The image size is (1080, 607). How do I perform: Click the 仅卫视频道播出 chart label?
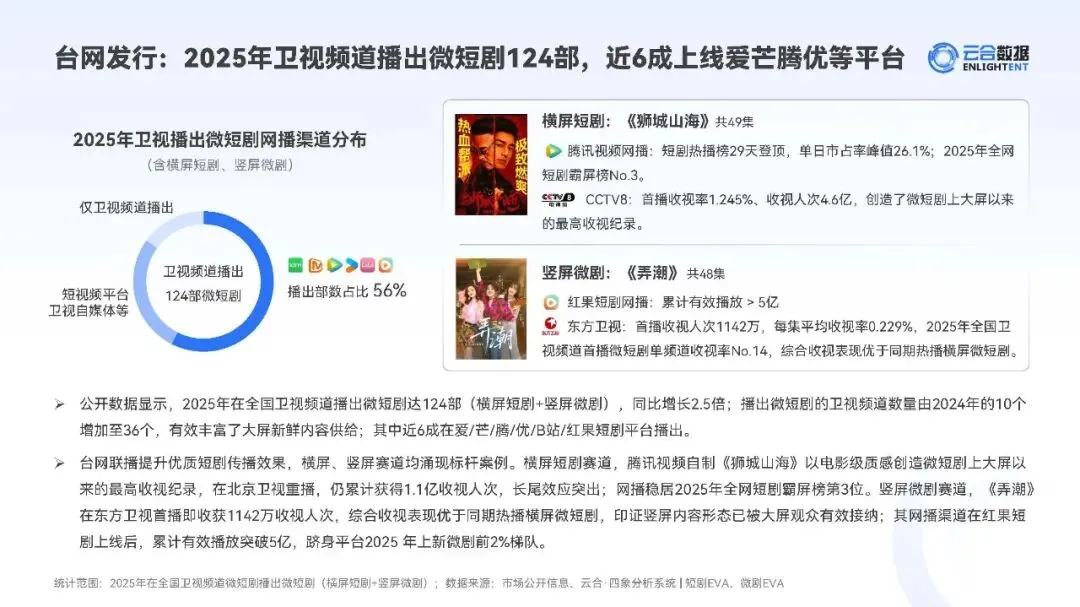(x=127, y=207)
